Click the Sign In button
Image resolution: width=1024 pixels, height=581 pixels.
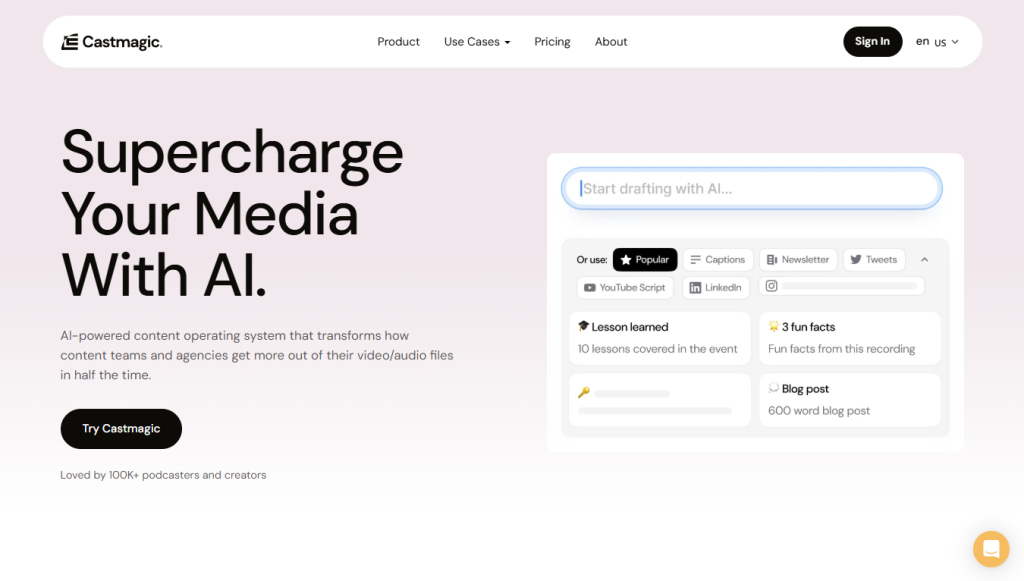(872, 42)
